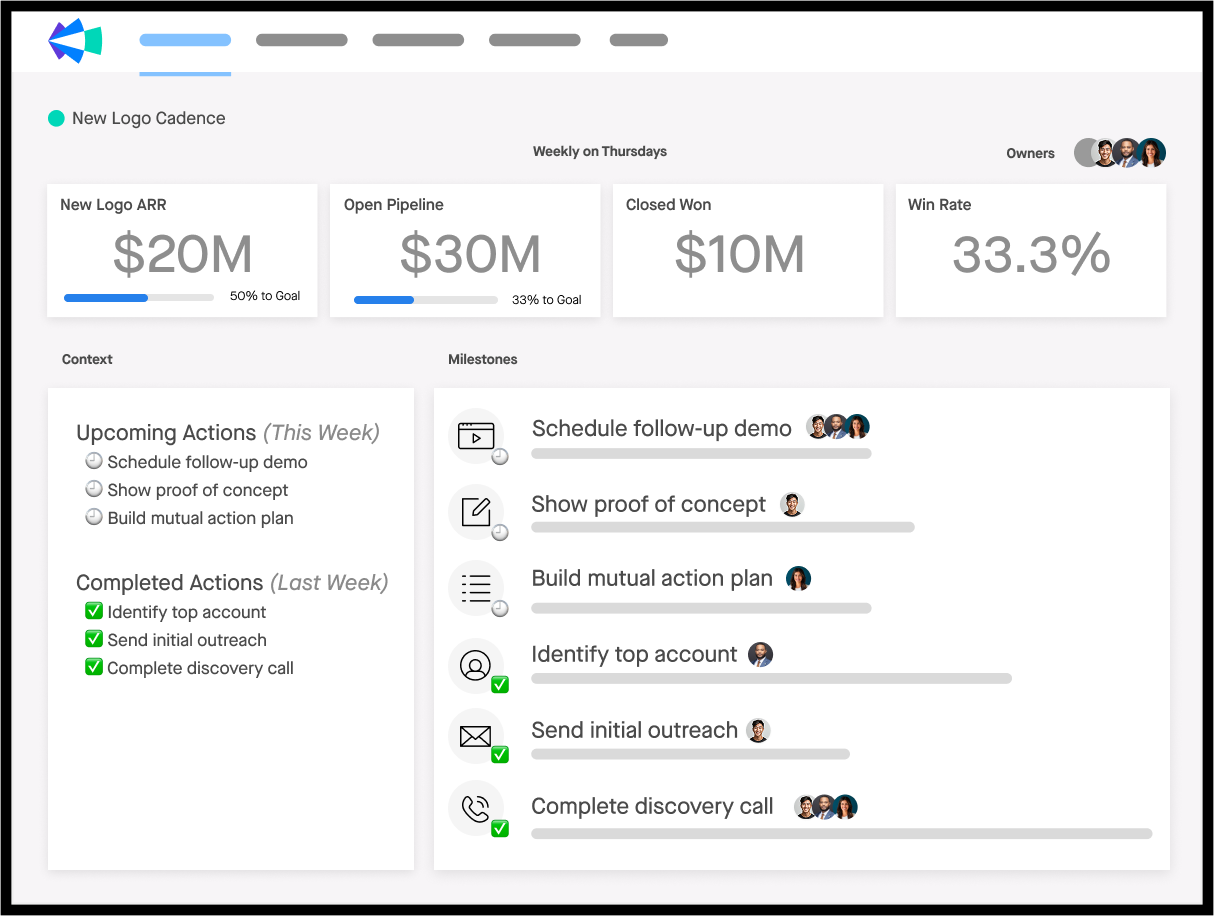The width and height of the screenshot is (1214, 916).
Task: Toggle green checkmark beside Complete discovery call in Context
Action: coord(94,667)
